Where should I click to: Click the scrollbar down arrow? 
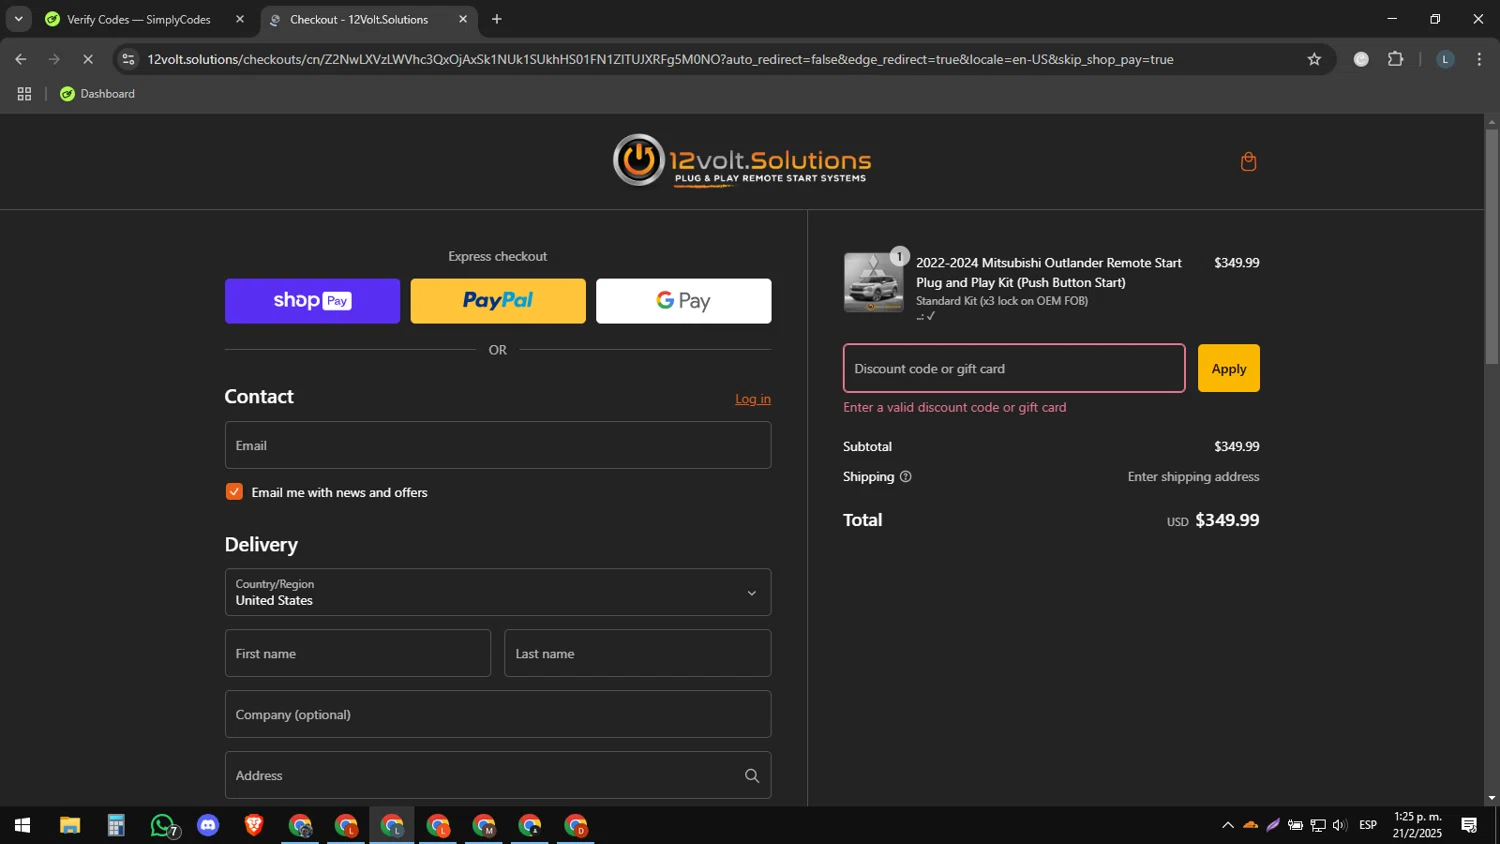click(x=1492, y=799)
